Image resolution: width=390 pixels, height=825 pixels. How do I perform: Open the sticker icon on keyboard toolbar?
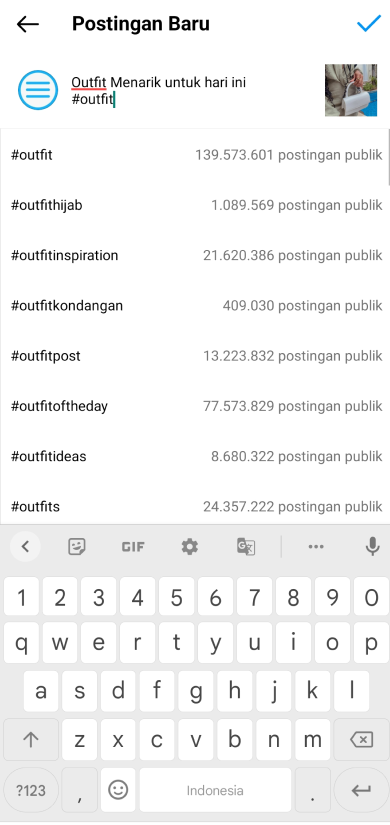77,547
